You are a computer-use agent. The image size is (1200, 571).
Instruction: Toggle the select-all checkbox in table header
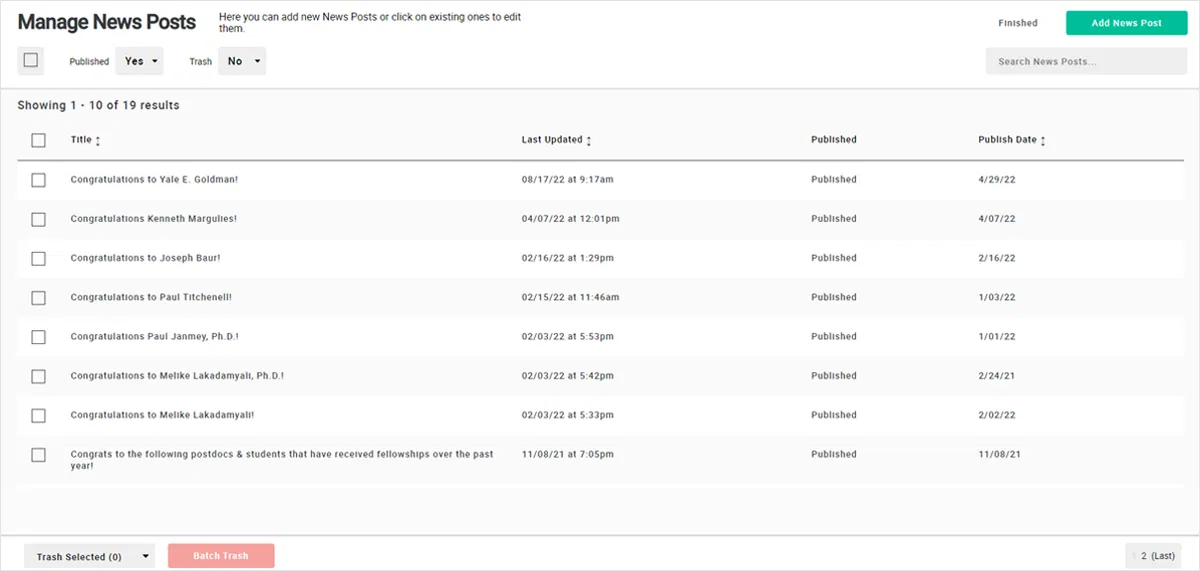click(x=38, y=140)
